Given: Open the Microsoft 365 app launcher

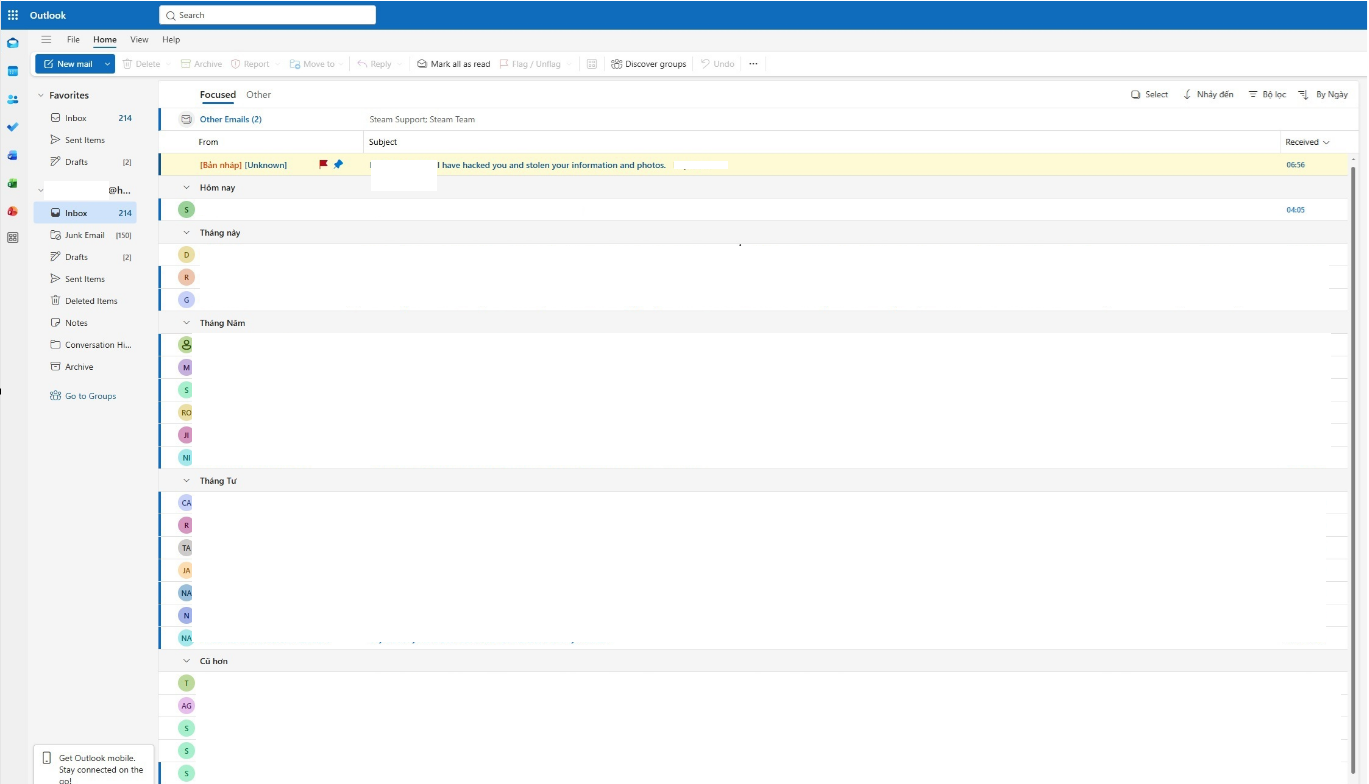Looking at the screenshot, I should point(13,15).
